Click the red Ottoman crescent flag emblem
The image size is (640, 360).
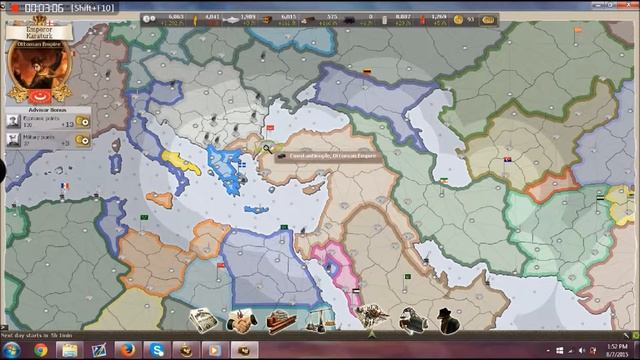tap(40, 96)
